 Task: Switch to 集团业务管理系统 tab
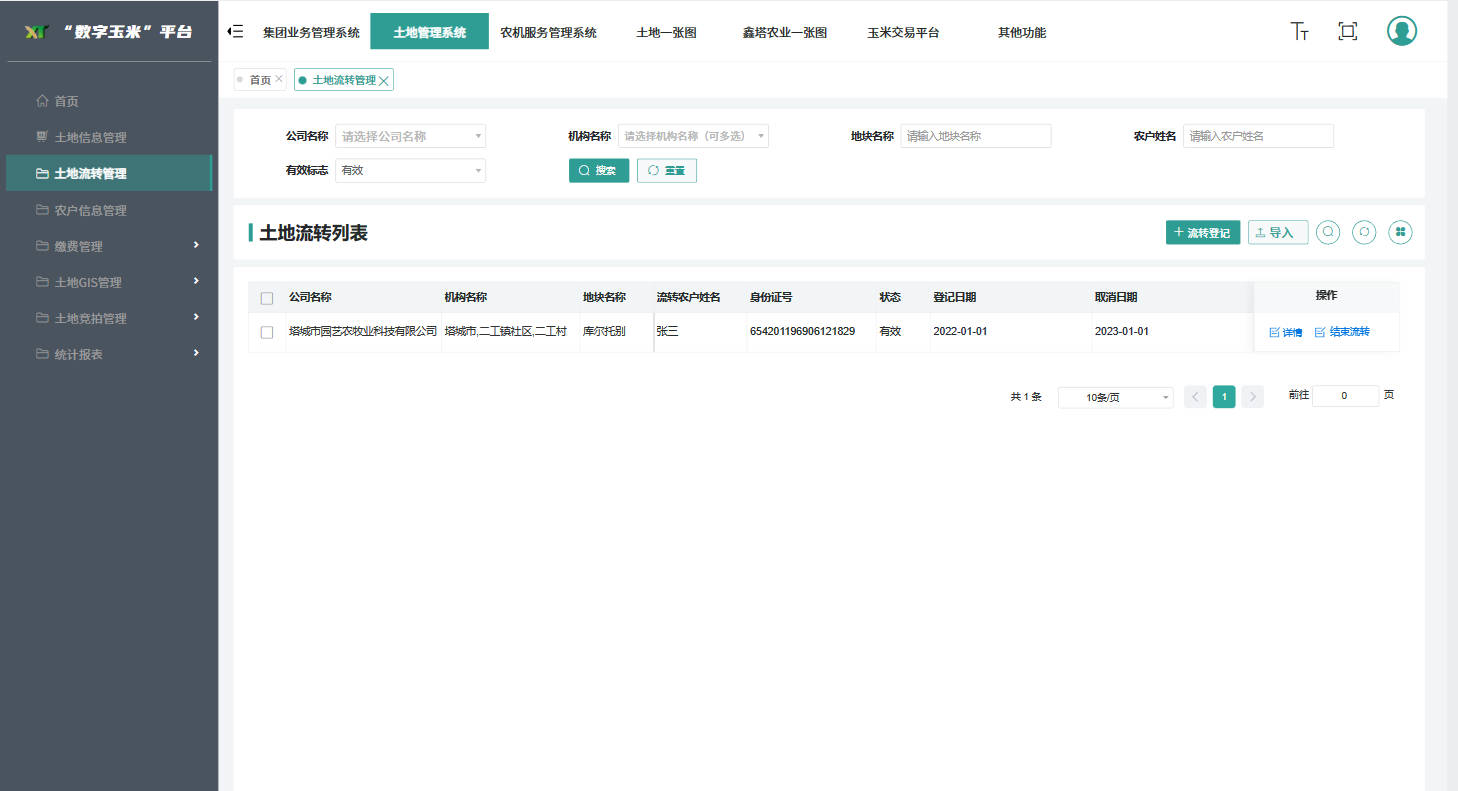tap(311, 32)
